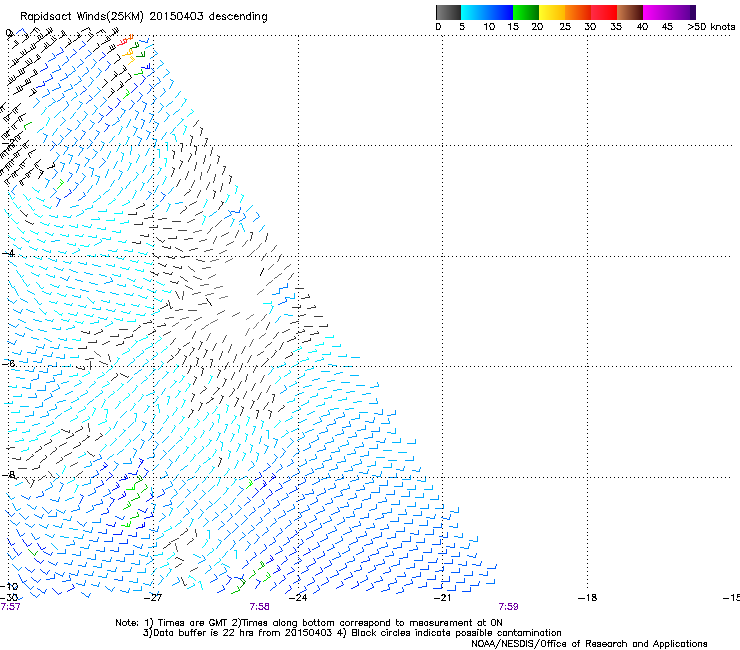Click the green 15-20 knots legend swatch
The width and height of the screenshot is (740, 650).
pos(526,12)
